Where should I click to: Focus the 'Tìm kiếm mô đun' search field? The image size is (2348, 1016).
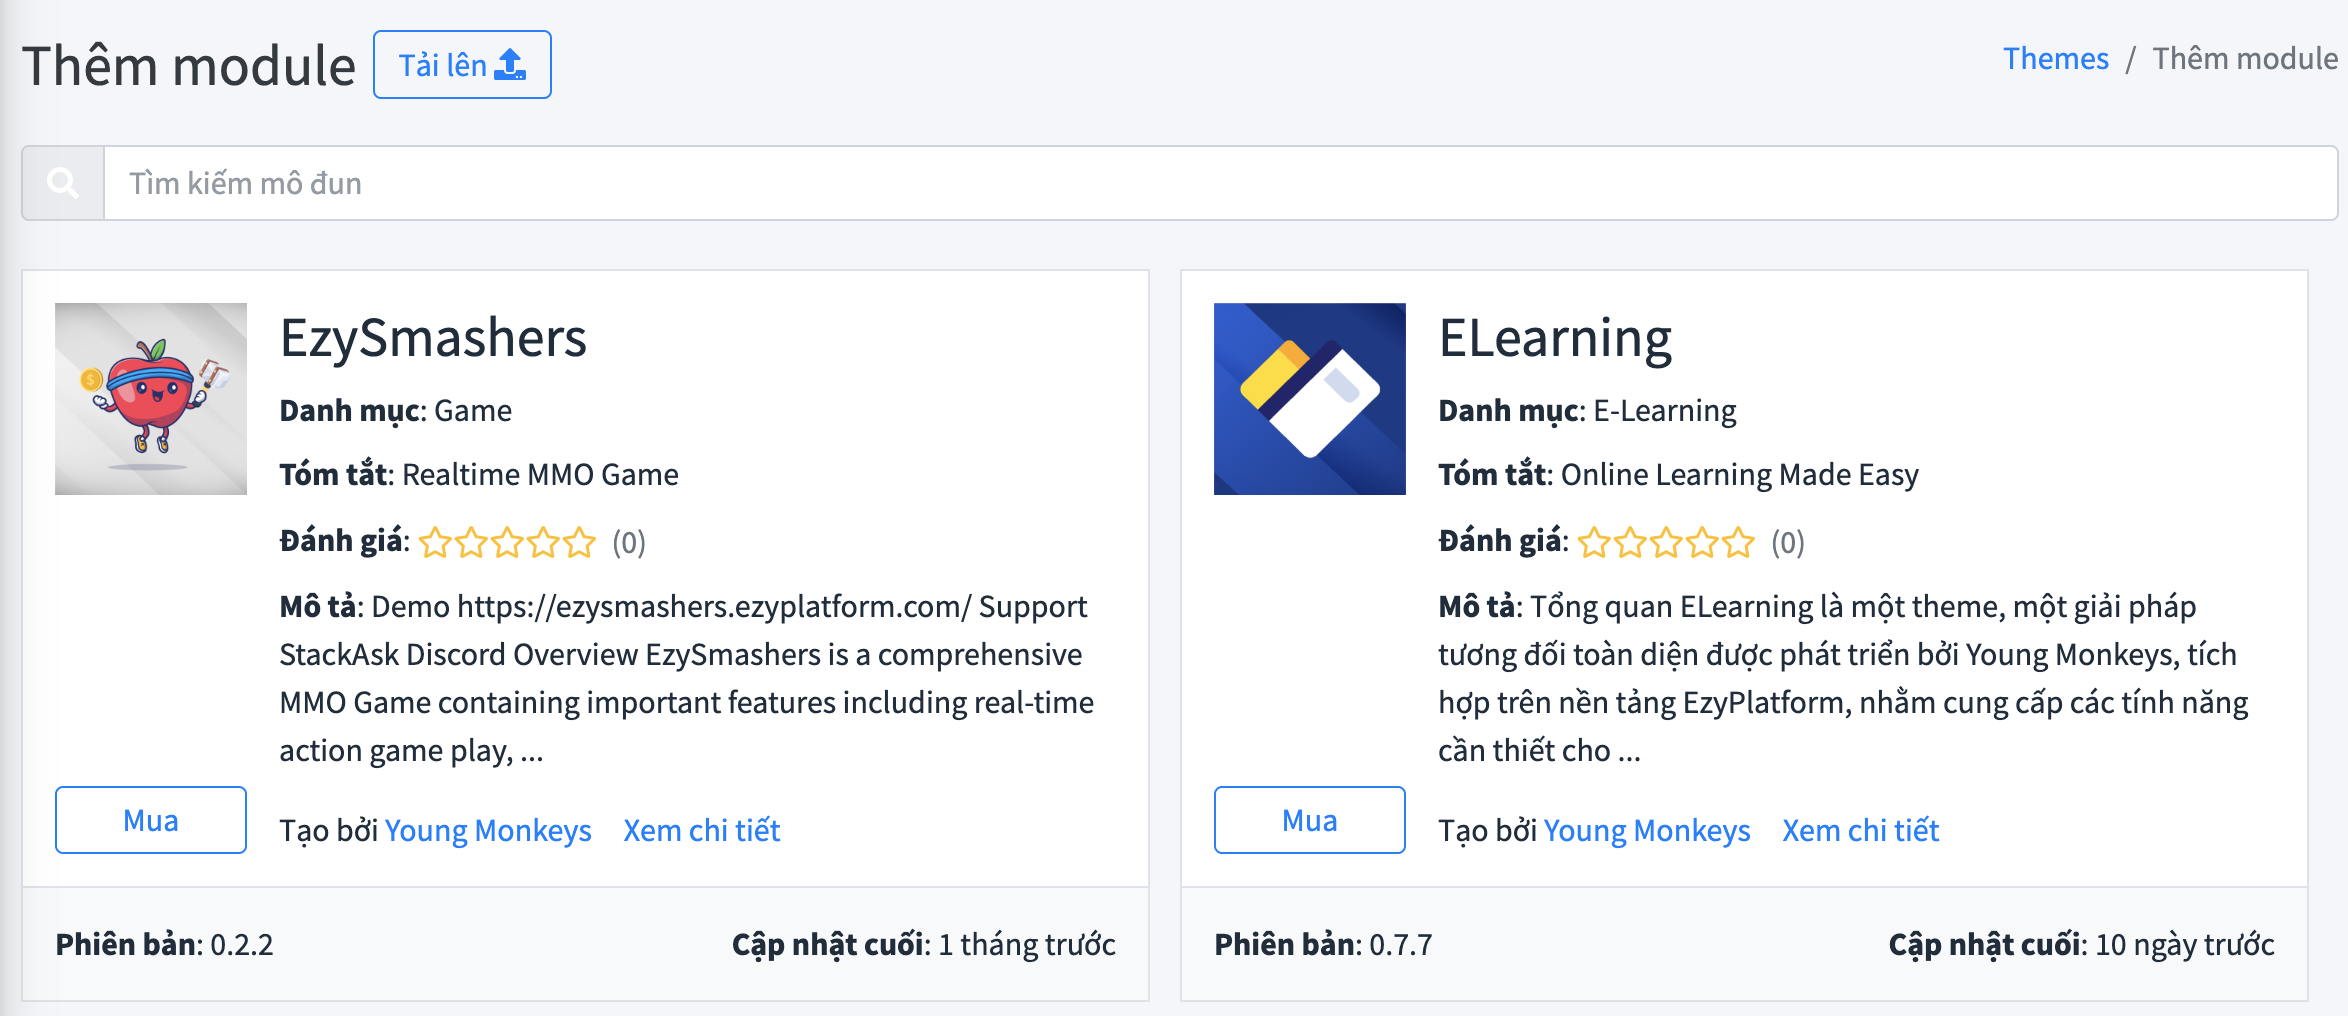1220,183
